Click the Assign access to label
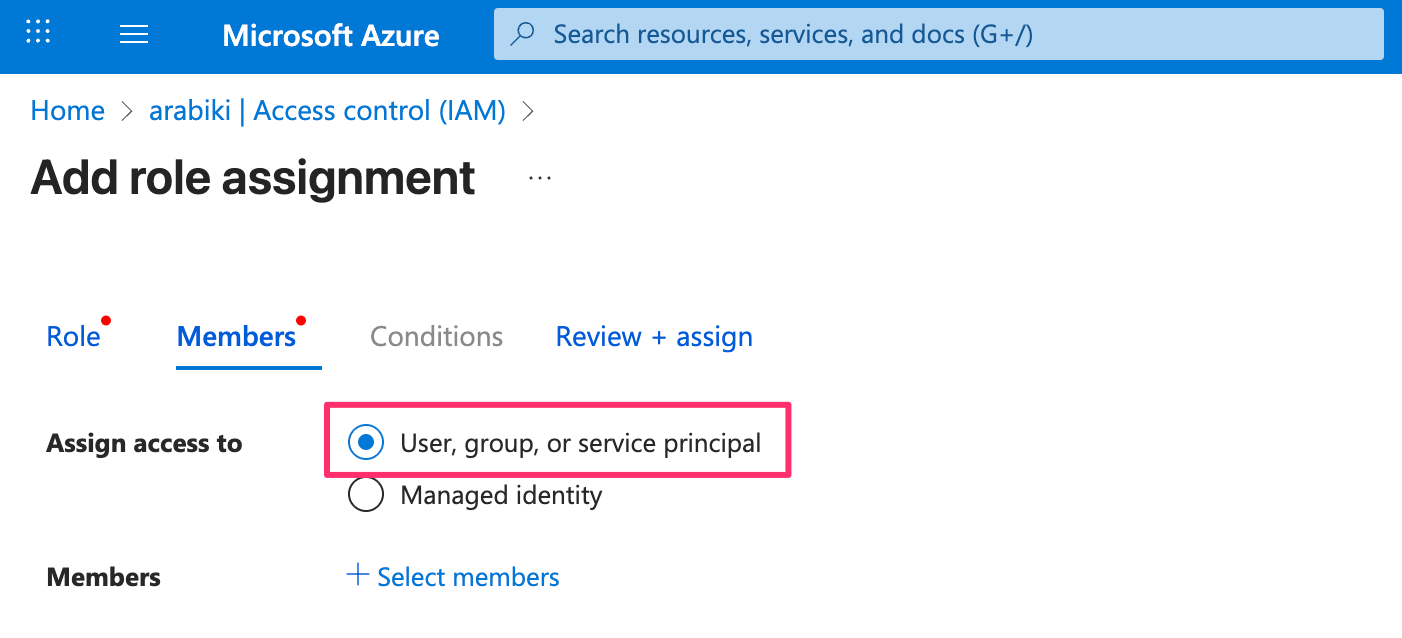1402x638 pixels. click(144, 443)
